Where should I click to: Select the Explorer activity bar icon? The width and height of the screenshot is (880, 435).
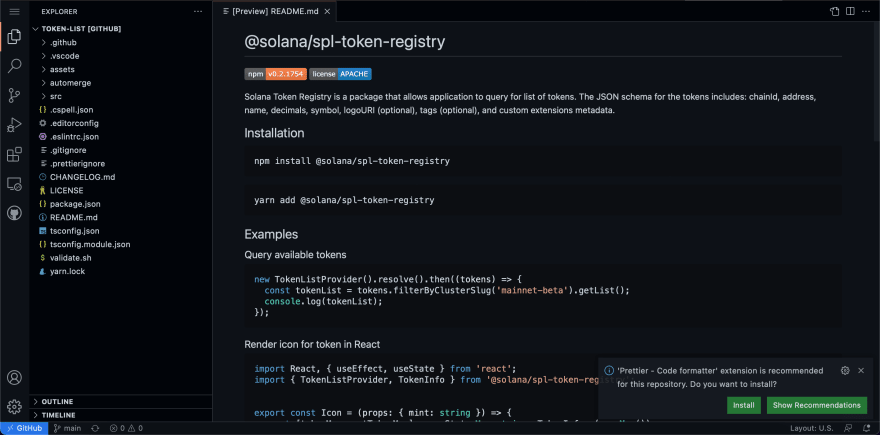point(15,37)
